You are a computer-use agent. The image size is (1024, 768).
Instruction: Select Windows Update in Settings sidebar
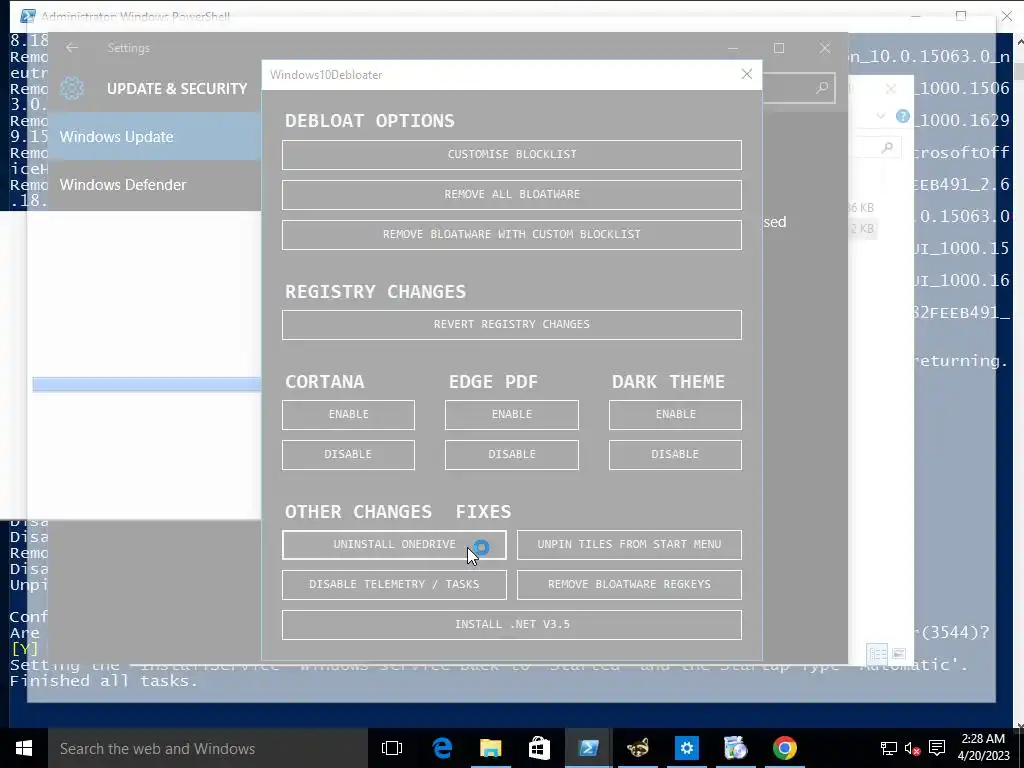(x=154, y=136)
